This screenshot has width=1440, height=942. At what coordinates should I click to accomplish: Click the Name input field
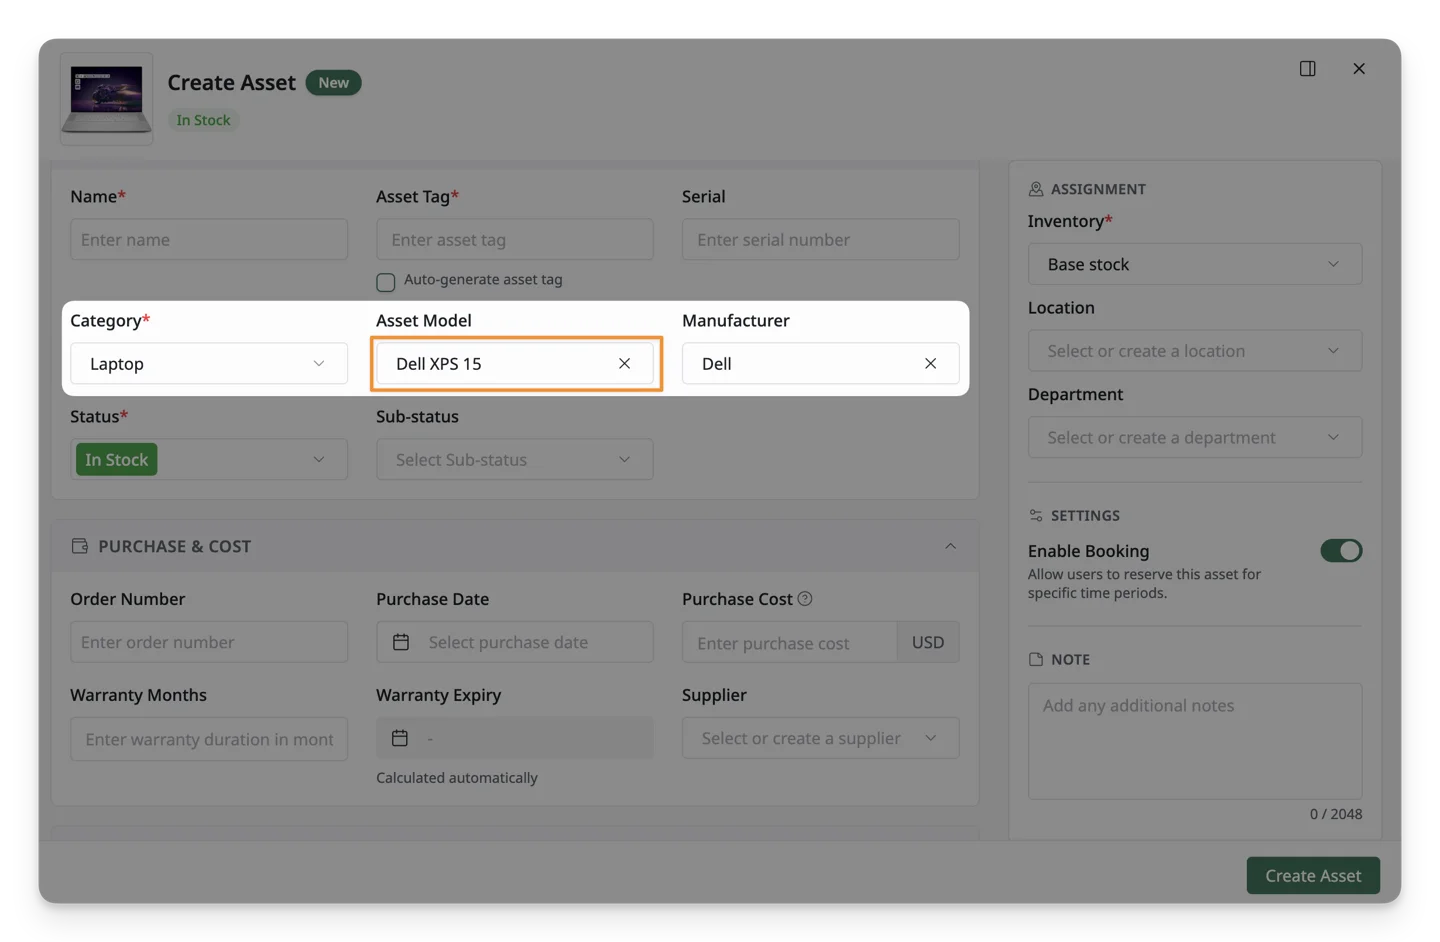[x=209, y=239]
